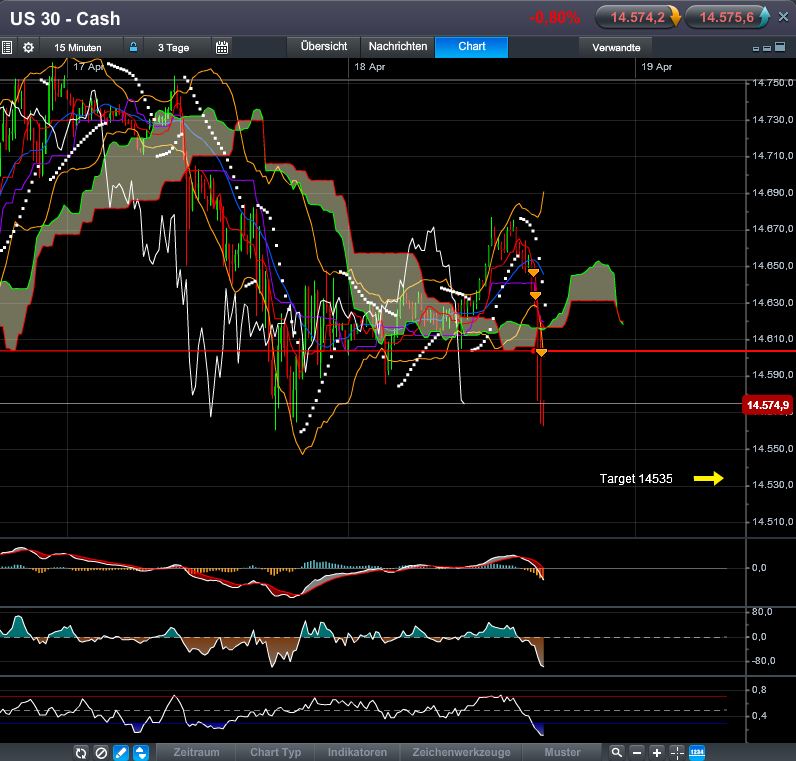
Task: Open the 3 Tage range dropdown
Action: tap(173, 48)
